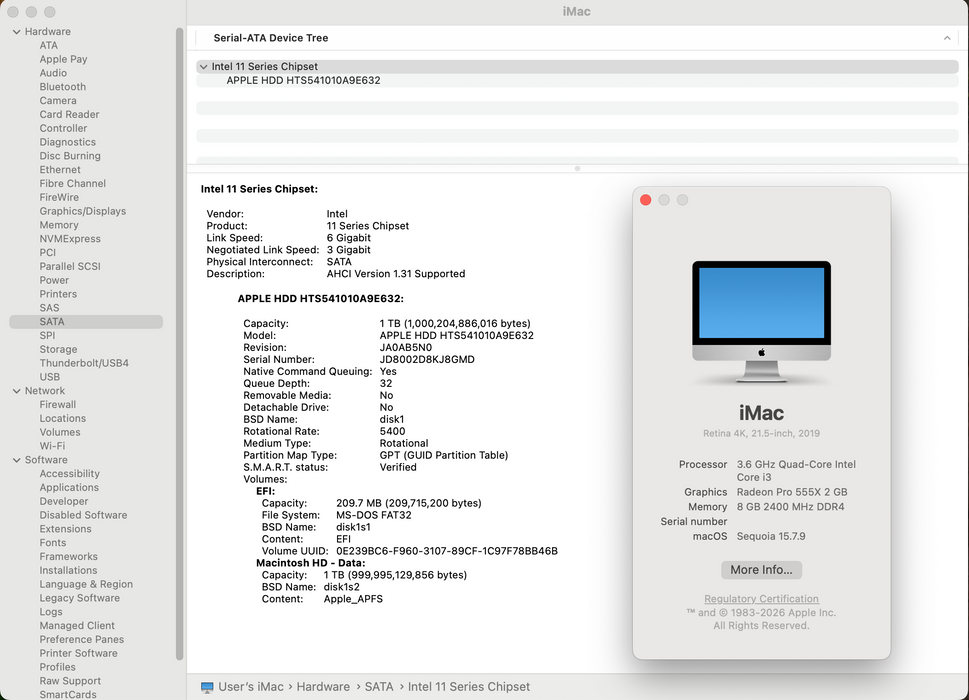Open Volumes under Network

click(x=60, y=432)
